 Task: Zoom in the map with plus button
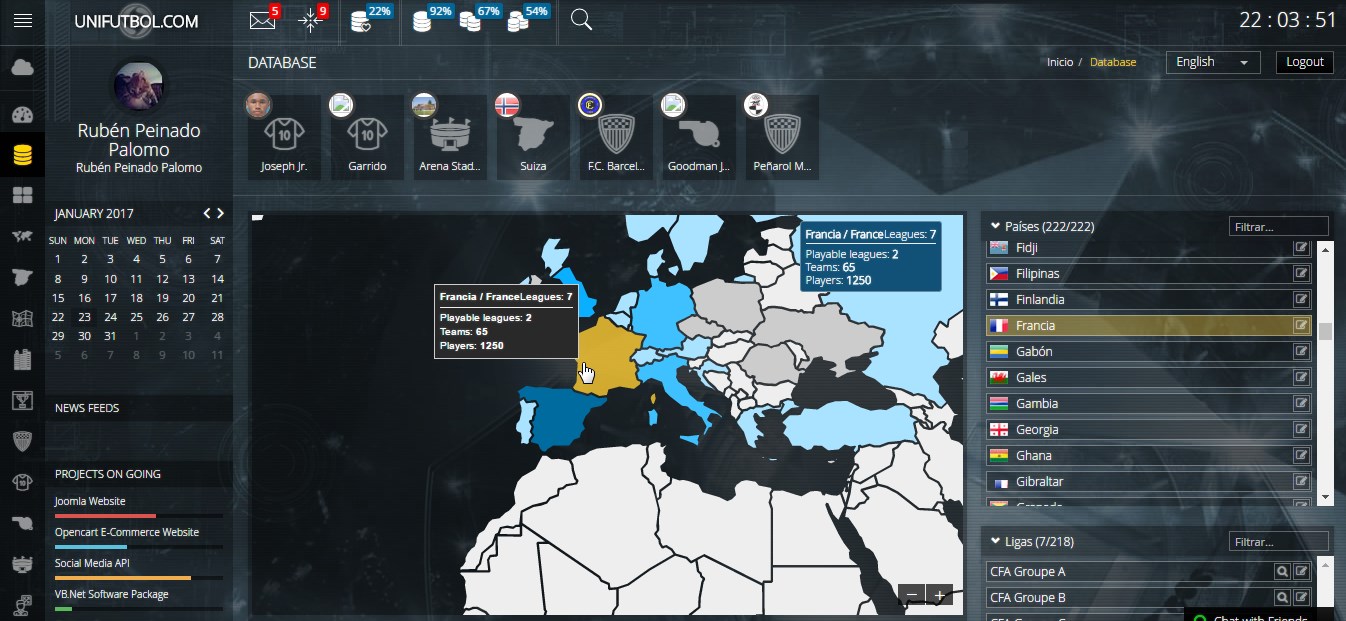(x=939, y=595)
